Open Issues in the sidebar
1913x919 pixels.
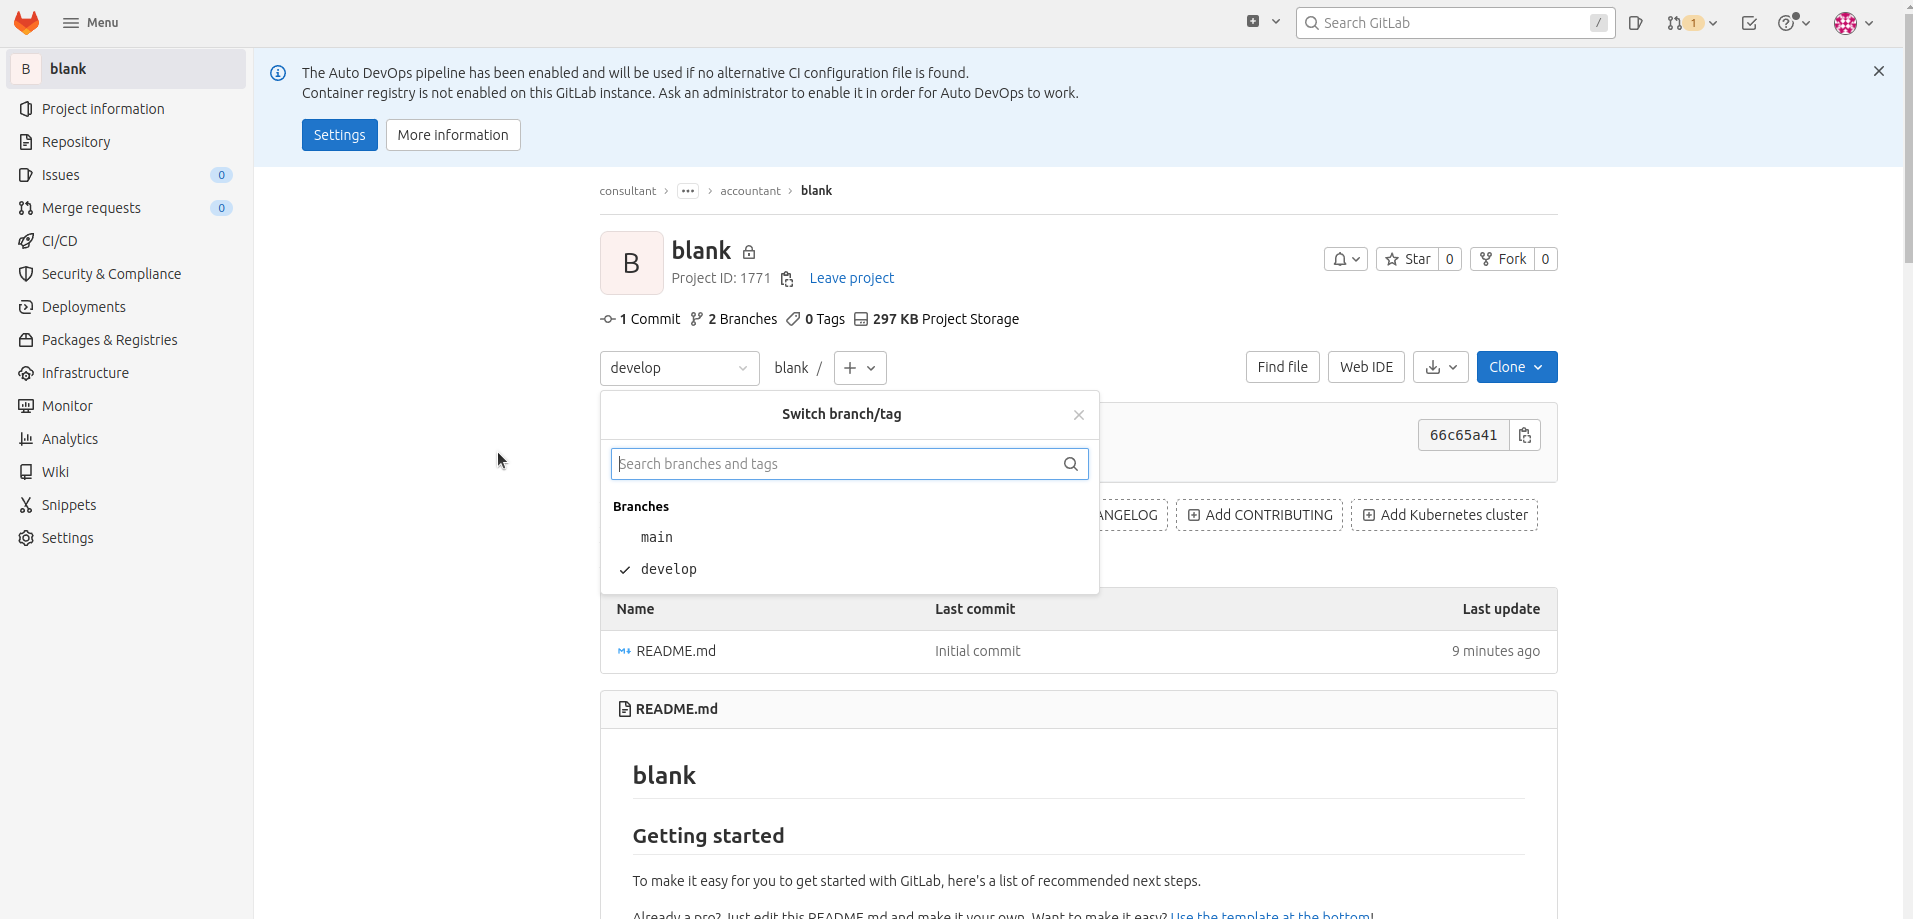pyautogui.click(x=126, y=175)
